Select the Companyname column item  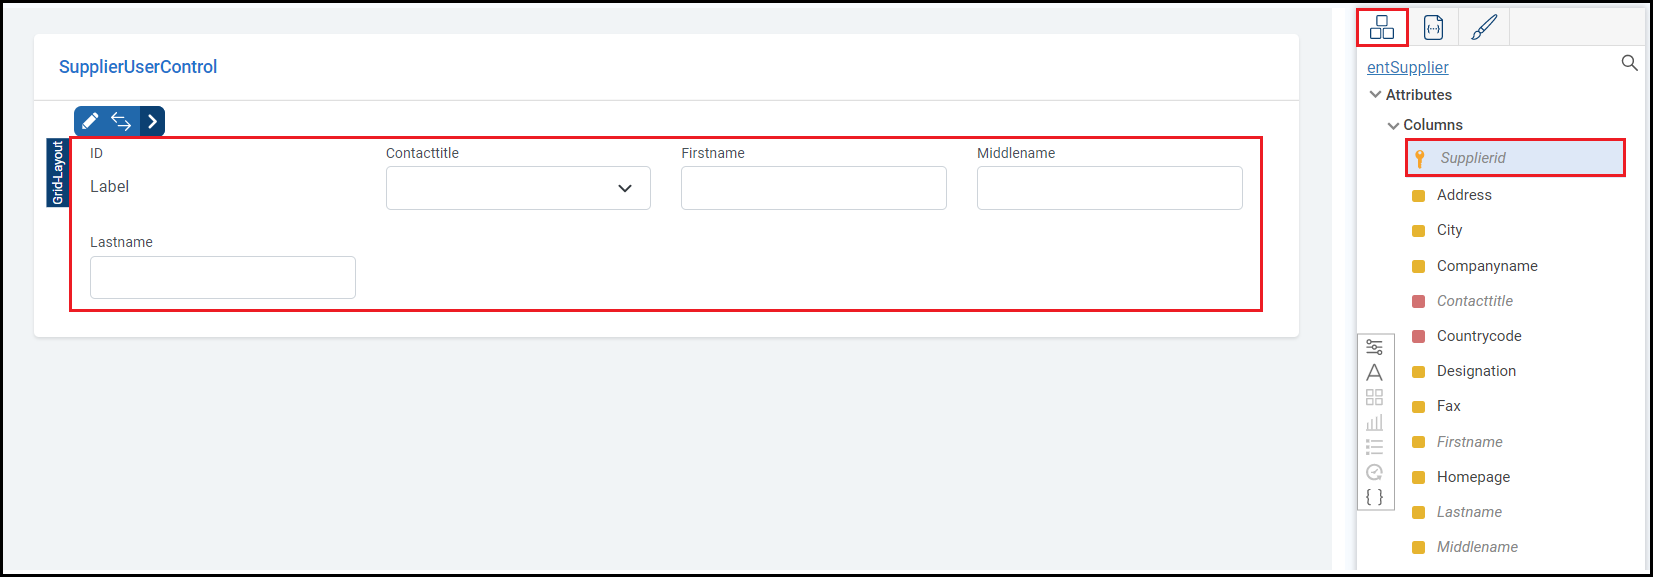(x=1486, y=266)
